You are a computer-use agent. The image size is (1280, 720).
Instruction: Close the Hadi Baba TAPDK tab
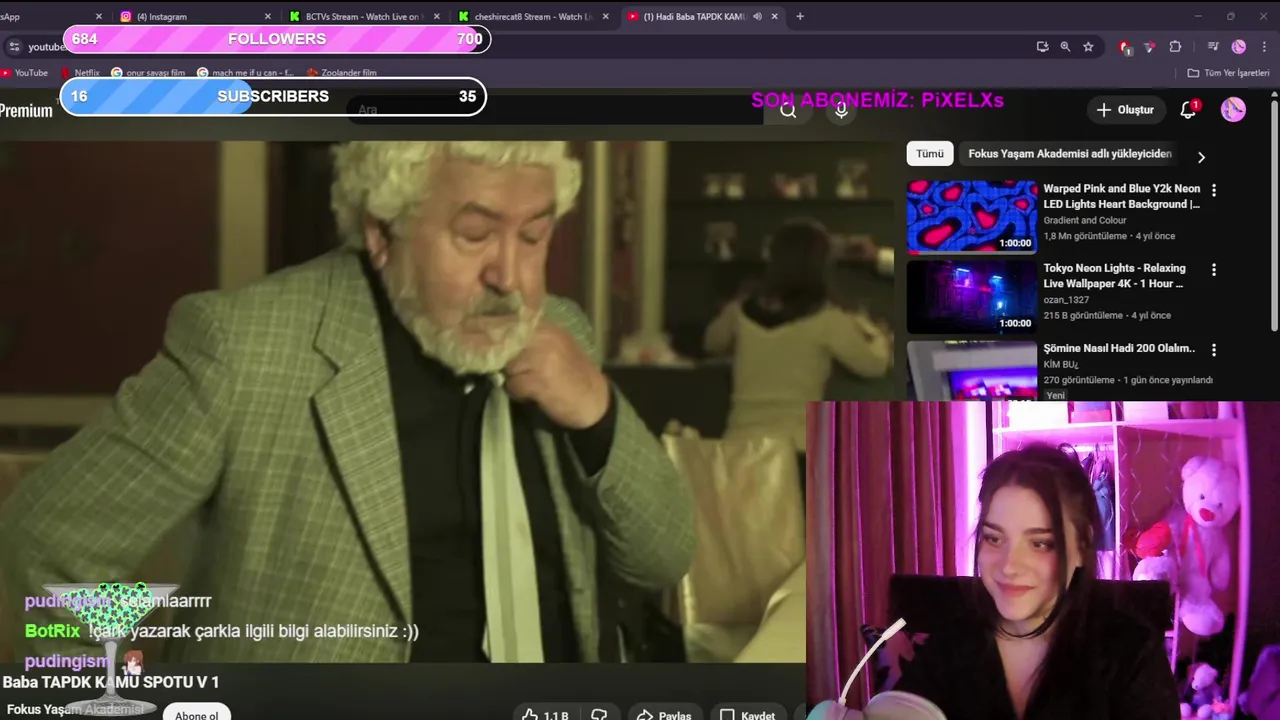(x=774, y=16)
